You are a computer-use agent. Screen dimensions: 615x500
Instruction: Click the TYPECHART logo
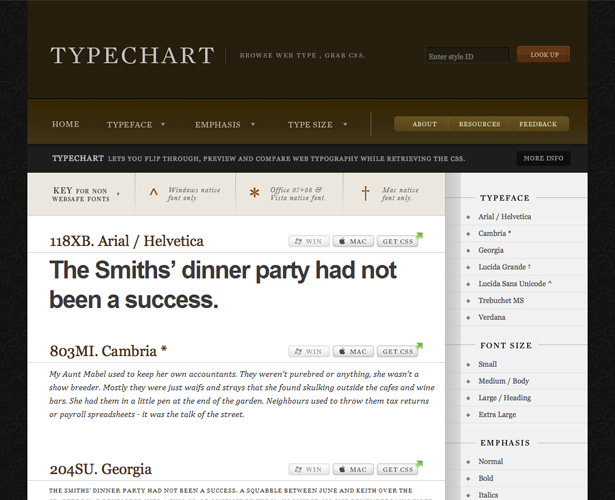click(132, 55)
